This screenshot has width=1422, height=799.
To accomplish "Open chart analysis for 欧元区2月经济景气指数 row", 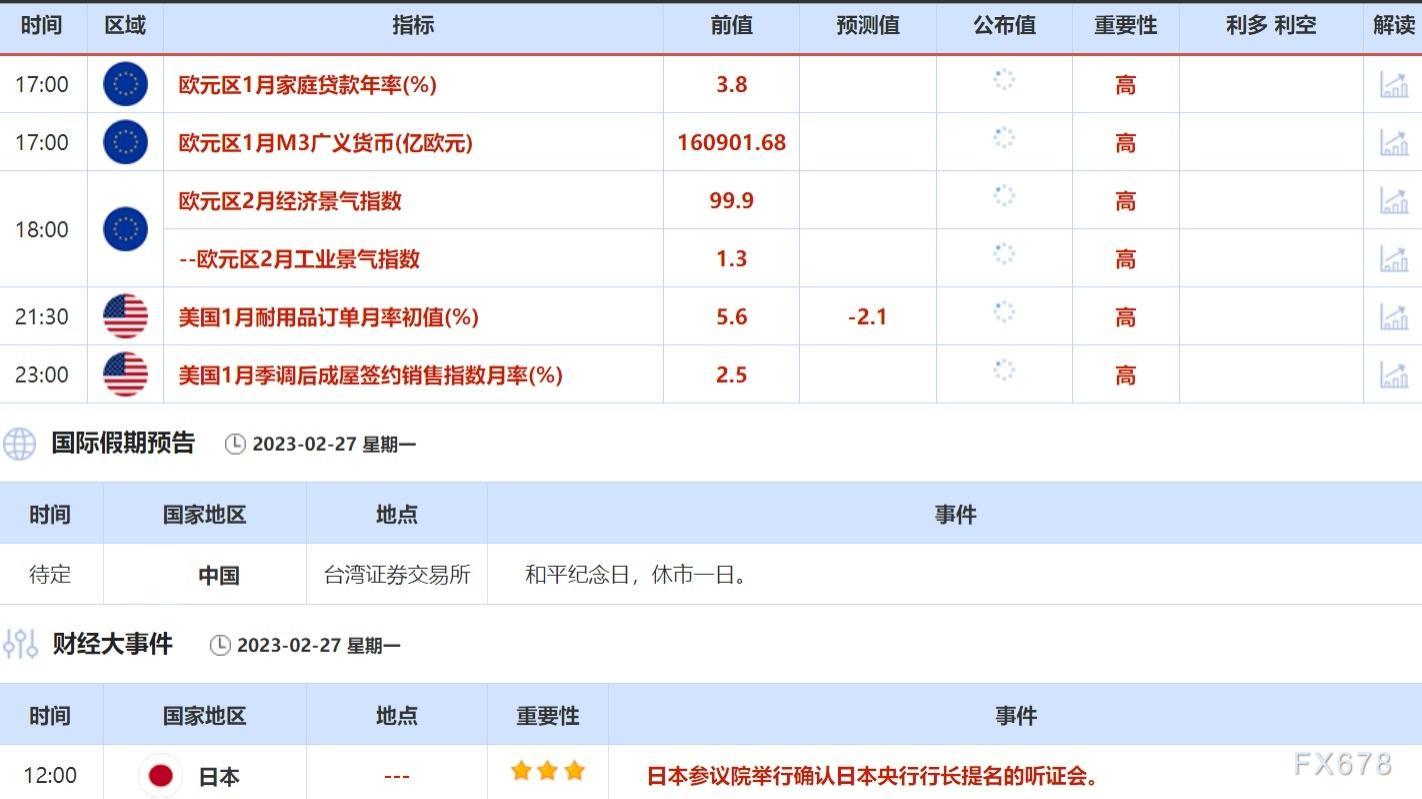I will point(1393,201).
